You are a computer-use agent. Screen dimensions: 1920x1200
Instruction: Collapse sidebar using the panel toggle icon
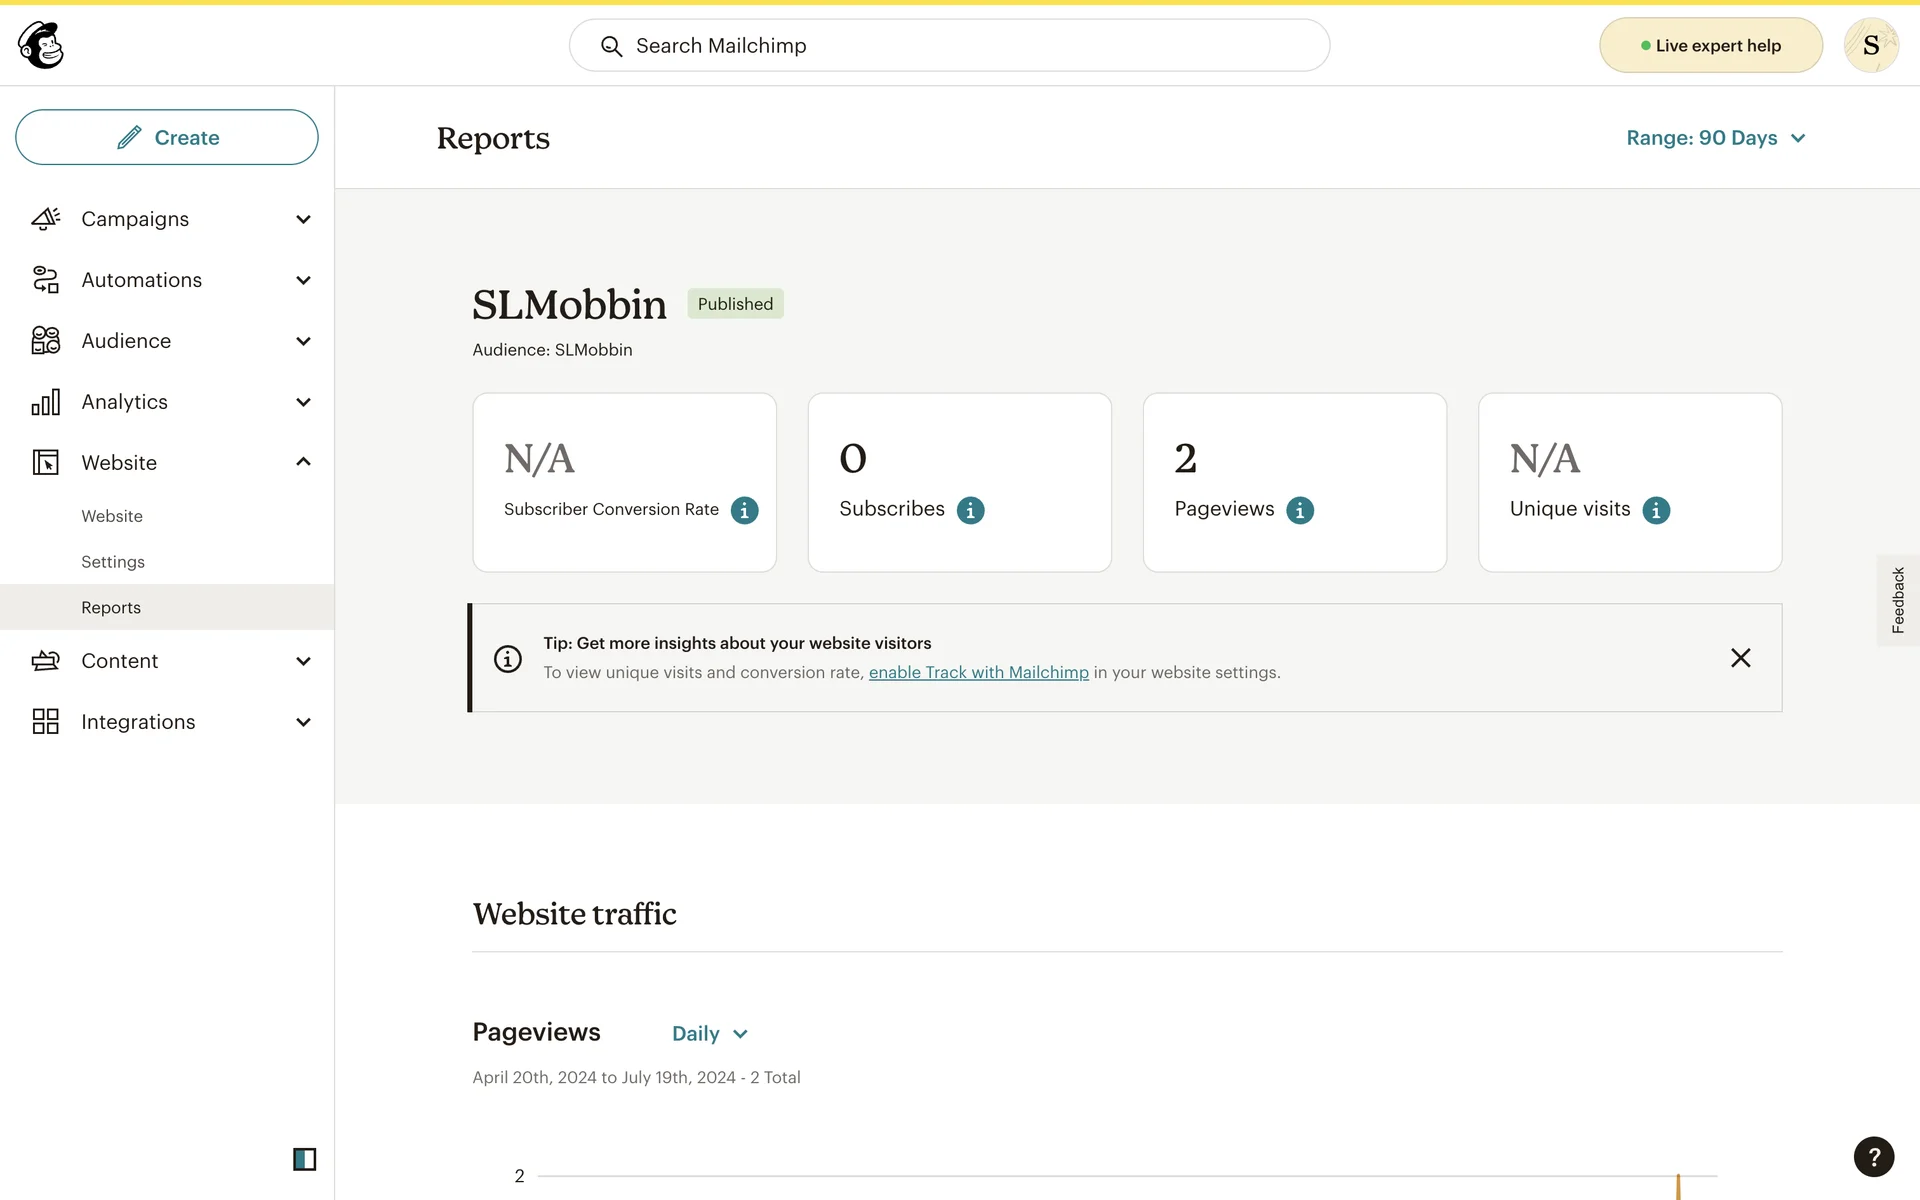coord(304,1159)
